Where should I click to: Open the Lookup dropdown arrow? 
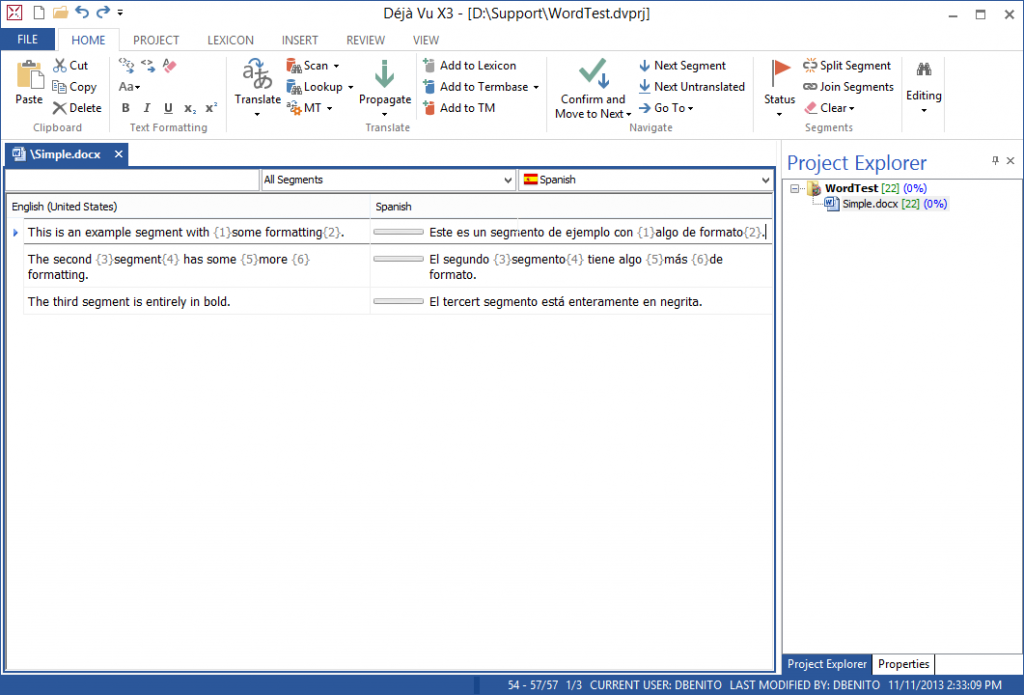(x=351, y=87)
